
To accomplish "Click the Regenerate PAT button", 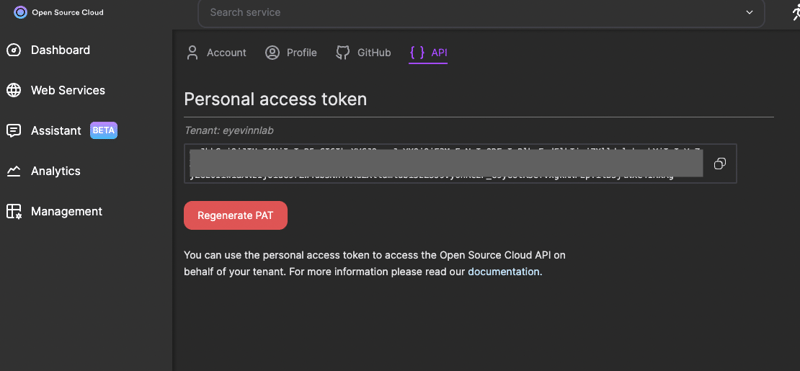I will 236,215.
